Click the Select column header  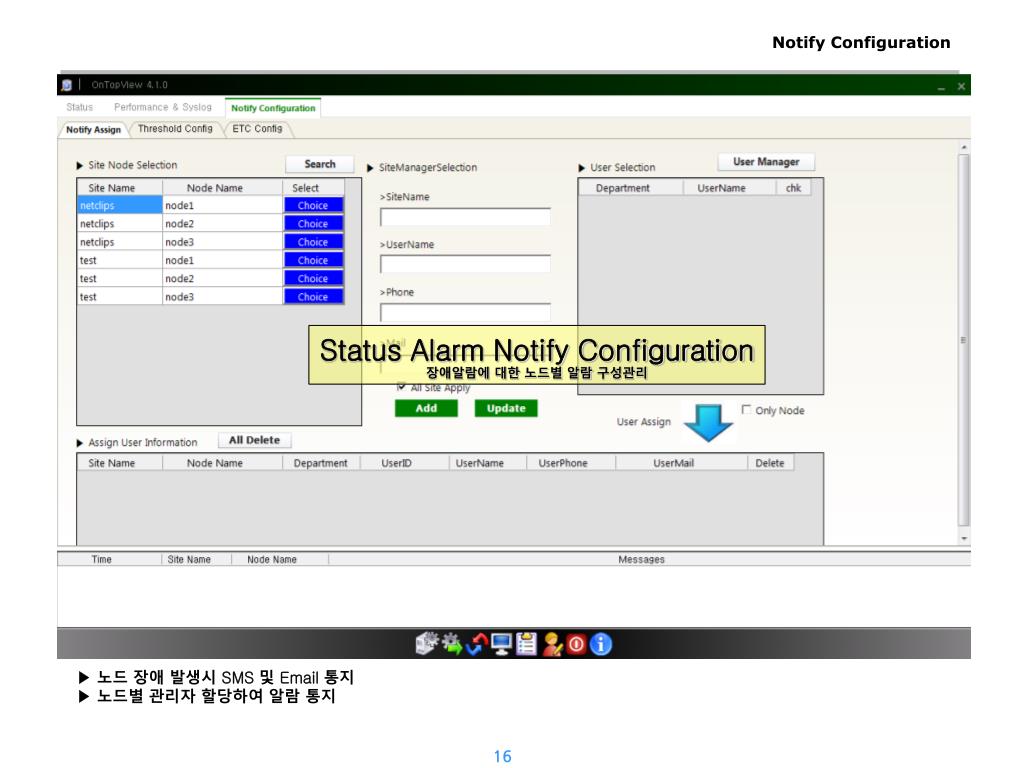pos(313,187)
